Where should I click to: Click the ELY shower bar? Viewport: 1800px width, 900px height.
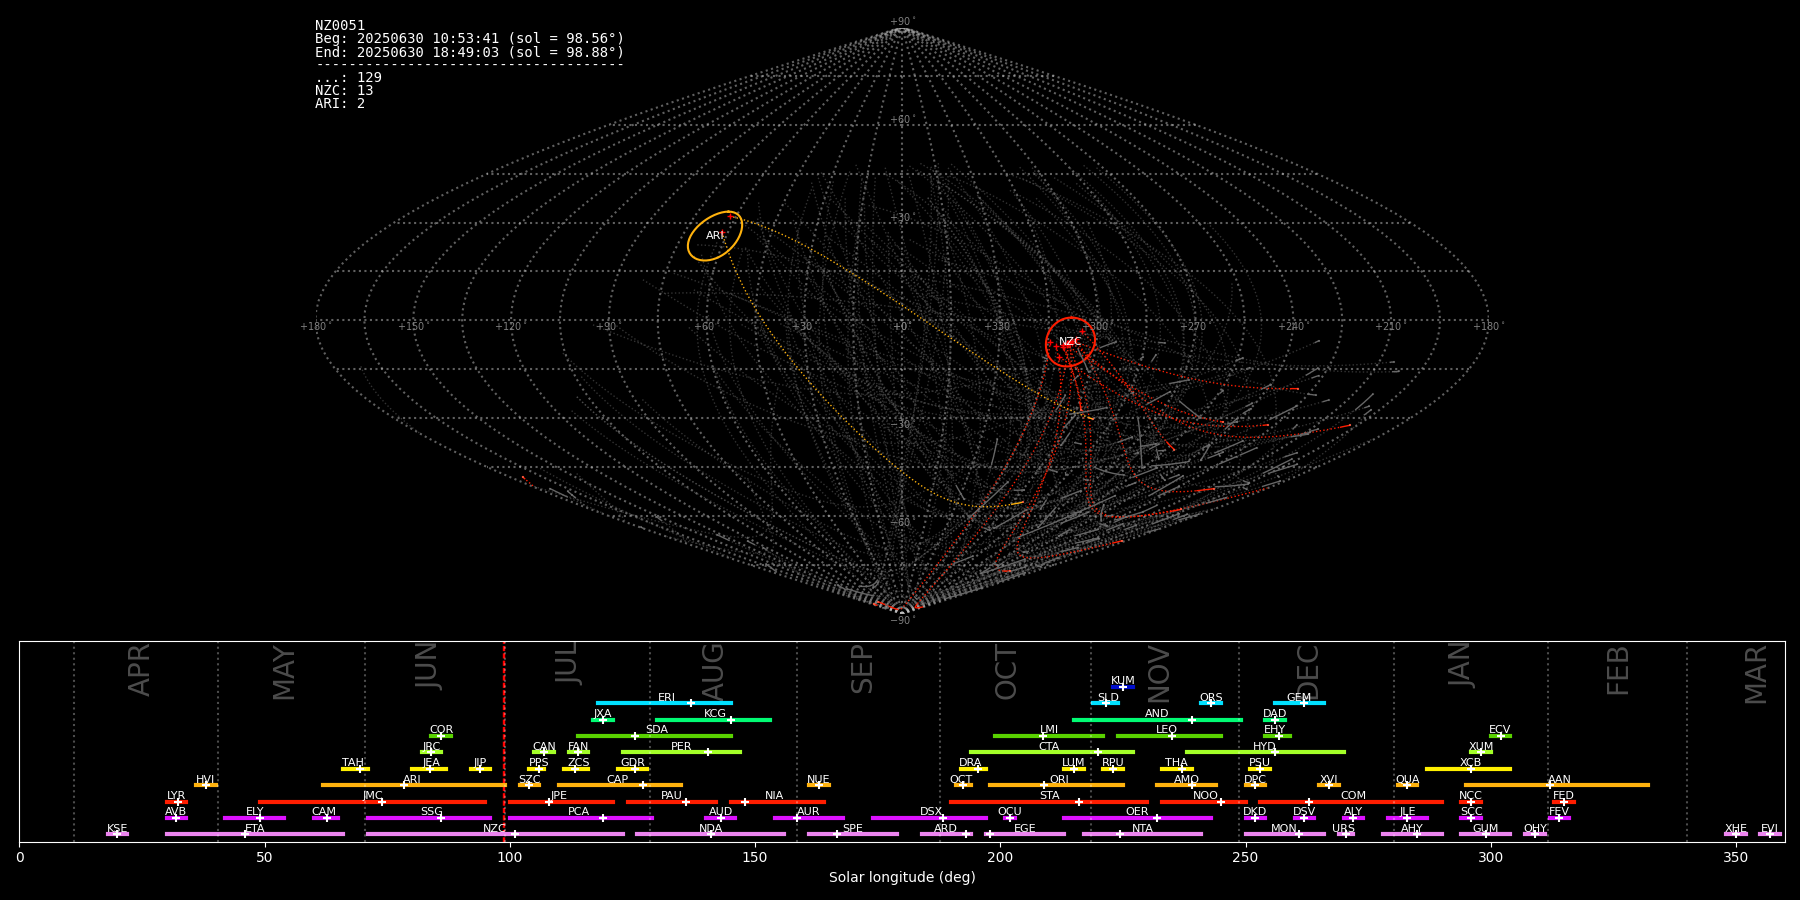point(254,818)
